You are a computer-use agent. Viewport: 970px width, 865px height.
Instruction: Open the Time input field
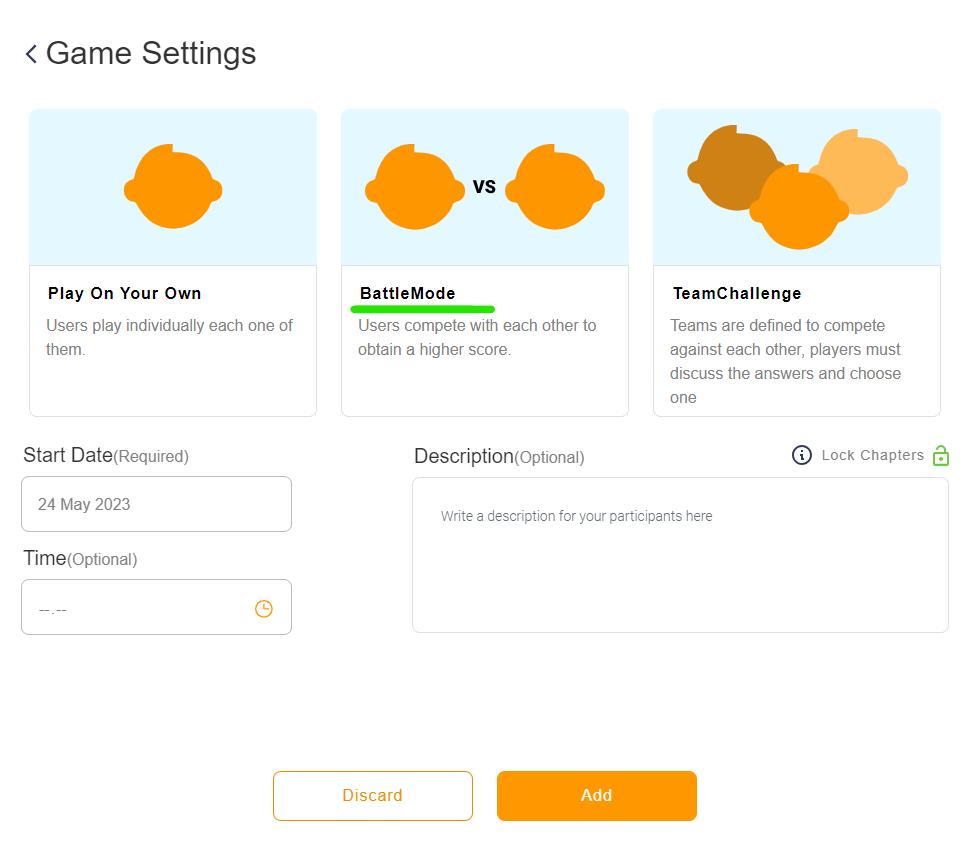click(157, 607)
